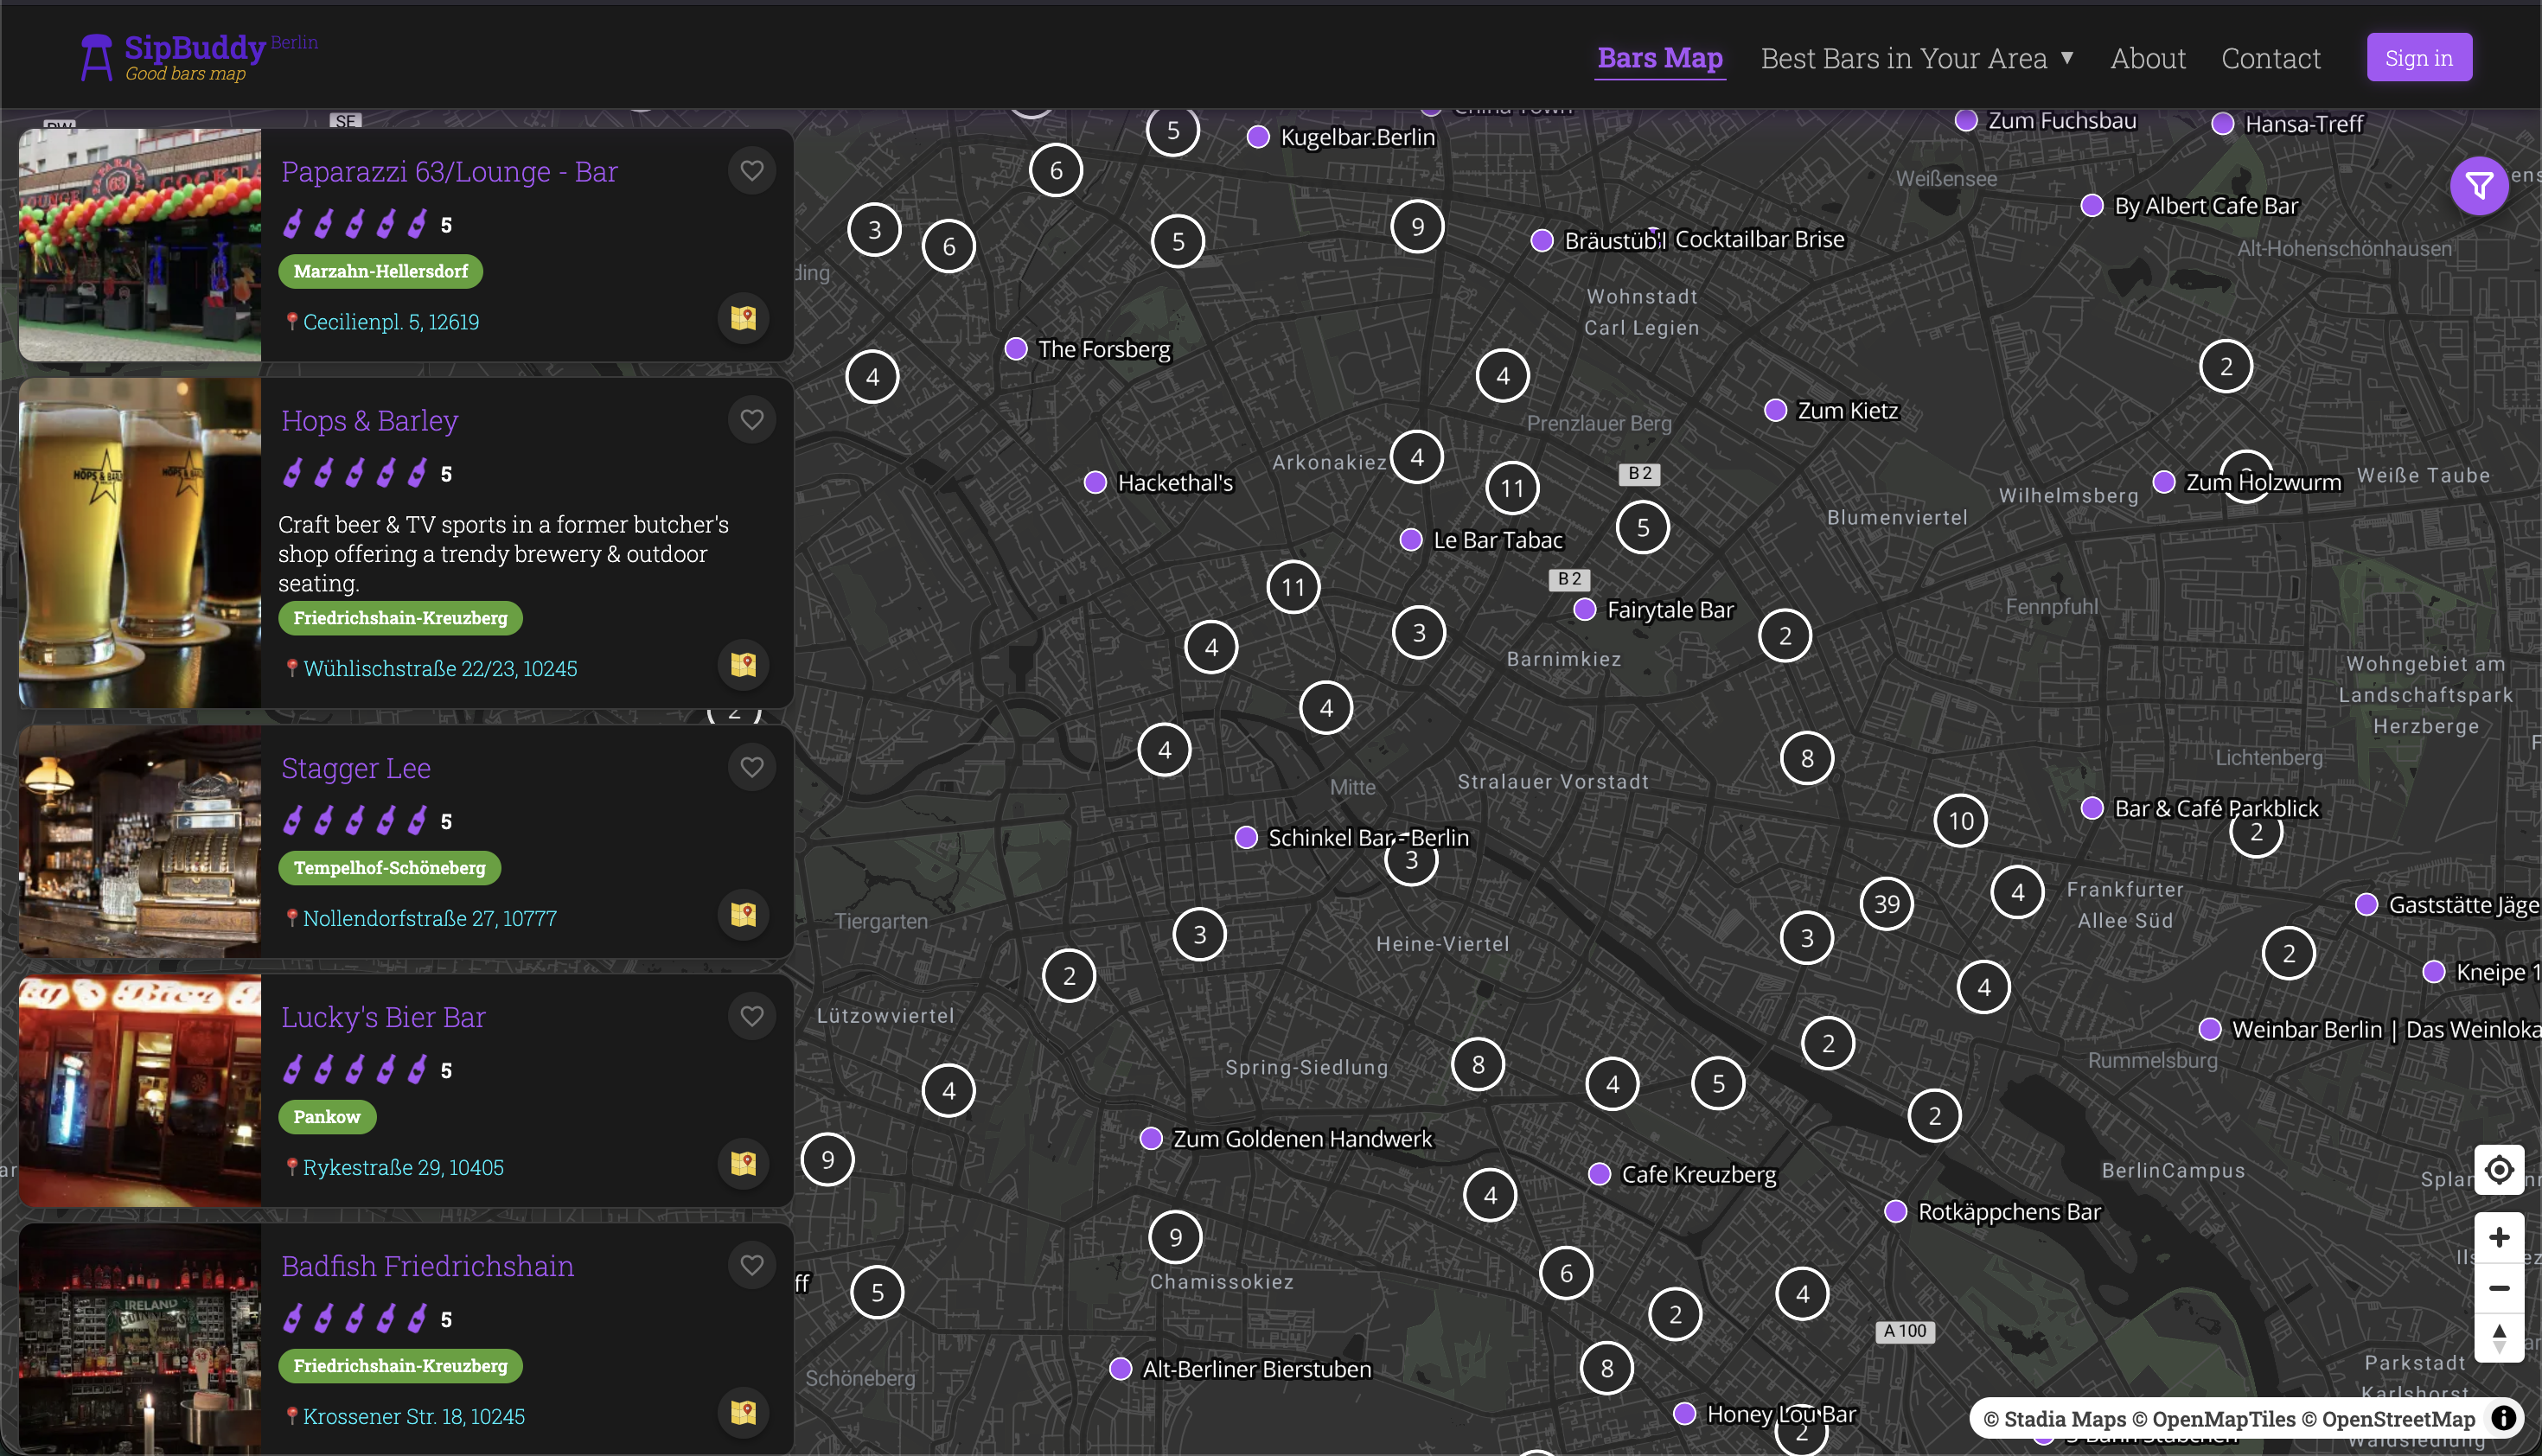
Task: Open the map attribution info icon
Action: pyautogui.click(x=2505, y=1418)
